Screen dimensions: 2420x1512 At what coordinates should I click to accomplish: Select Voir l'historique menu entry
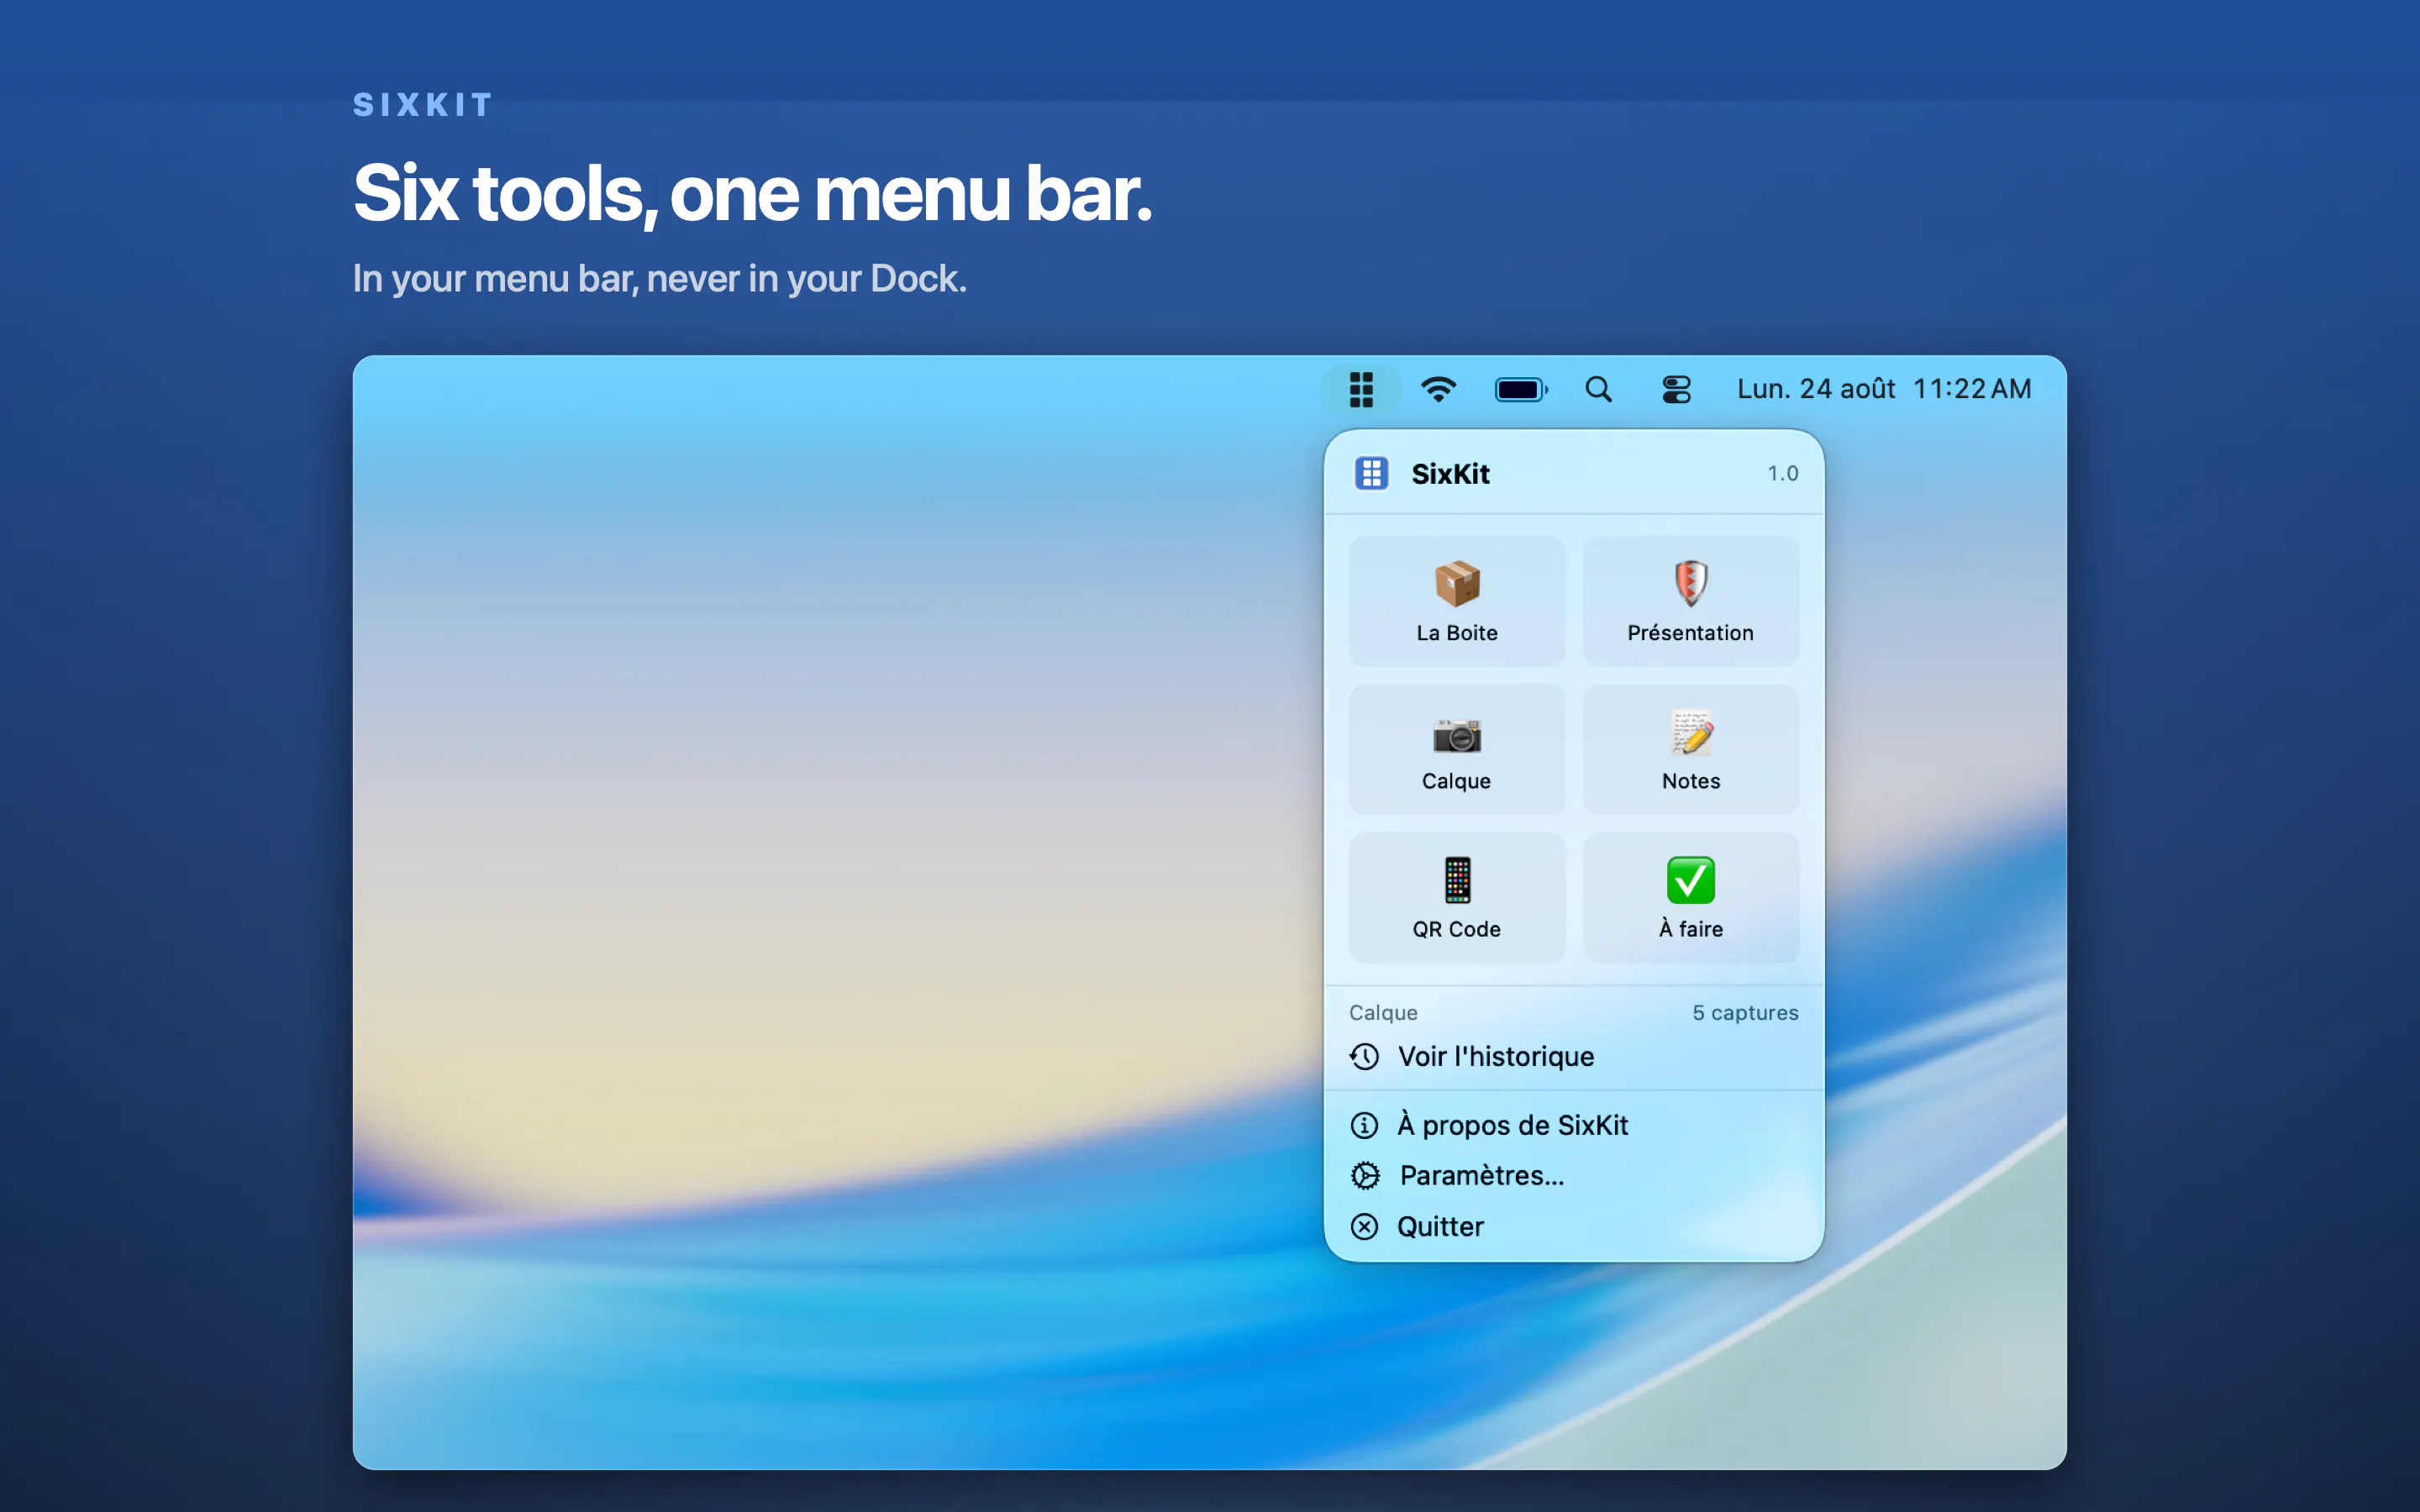coord(1574,1056)
